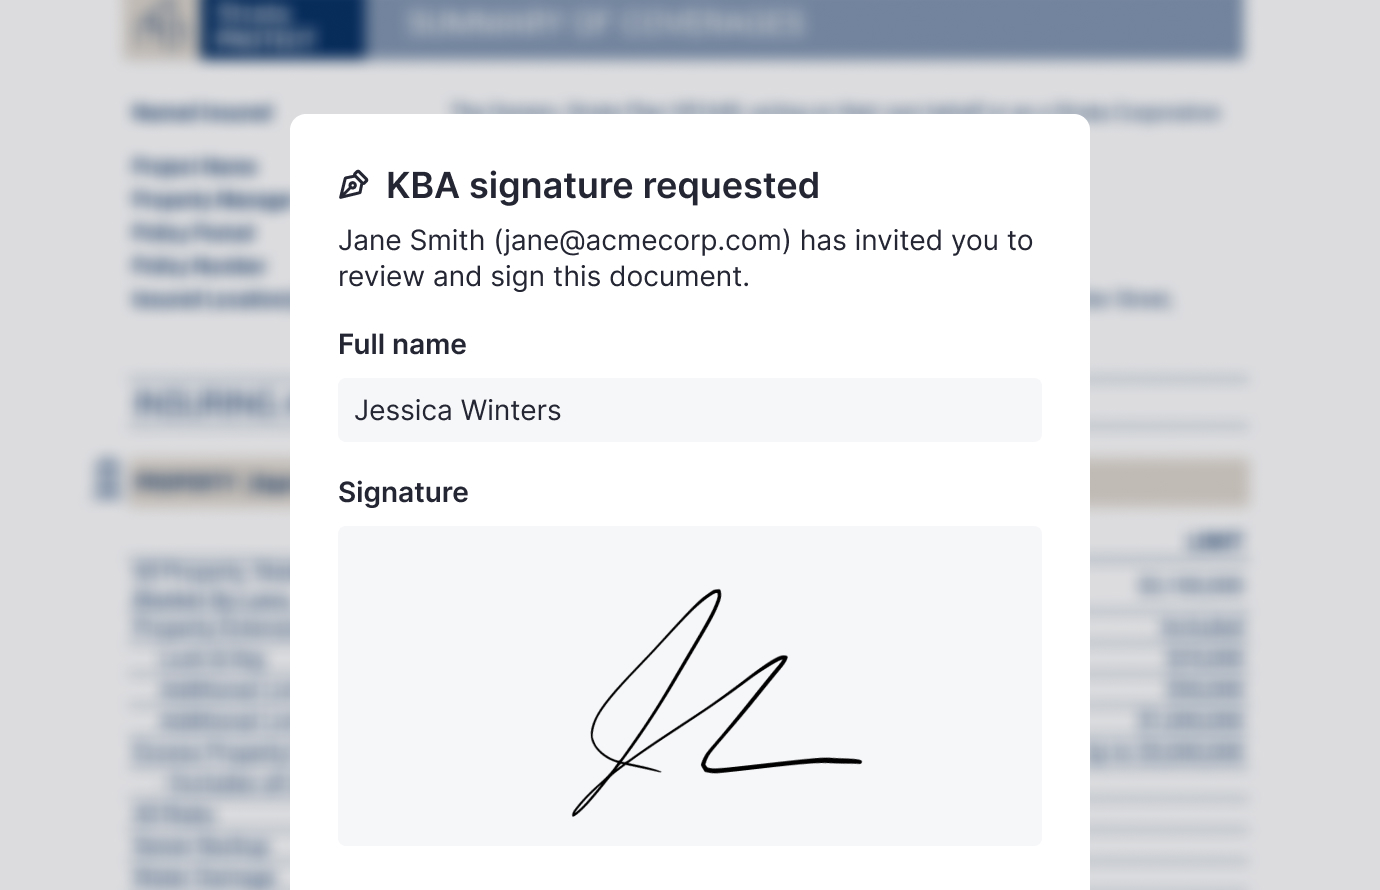The height and width of the screenshot is (890, 1380).
Task: Click the jane@acmecorp.com email address
Action: tap(642, 241)
